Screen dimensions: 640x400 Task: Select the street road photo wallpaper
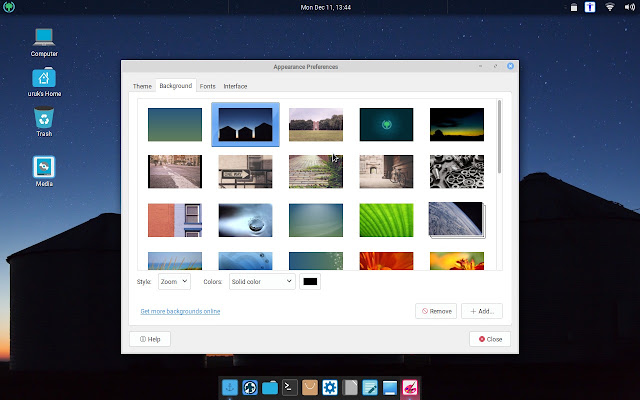pos(175,171)
